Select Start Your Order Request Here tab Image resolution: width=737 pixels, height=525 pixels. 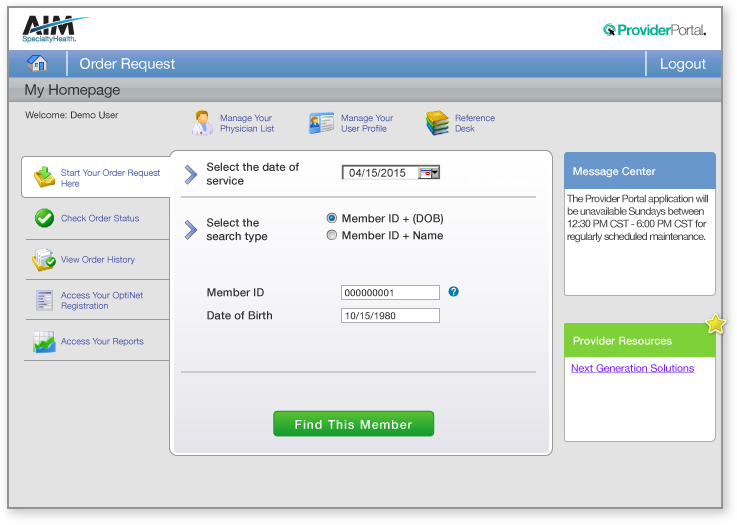click(x=96, y=178)
